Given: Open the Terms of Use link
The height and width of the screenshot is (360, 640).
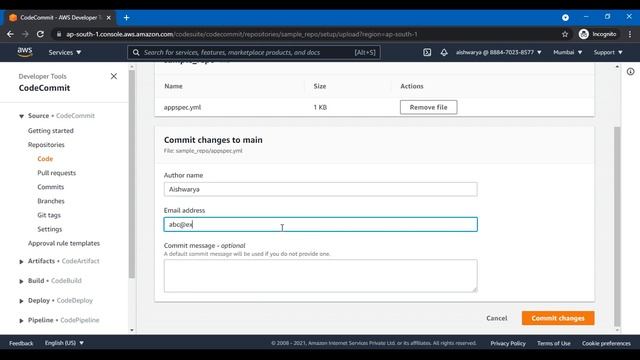Looking at the screenshot, I should pyautogui.click(x=554, y=343).
